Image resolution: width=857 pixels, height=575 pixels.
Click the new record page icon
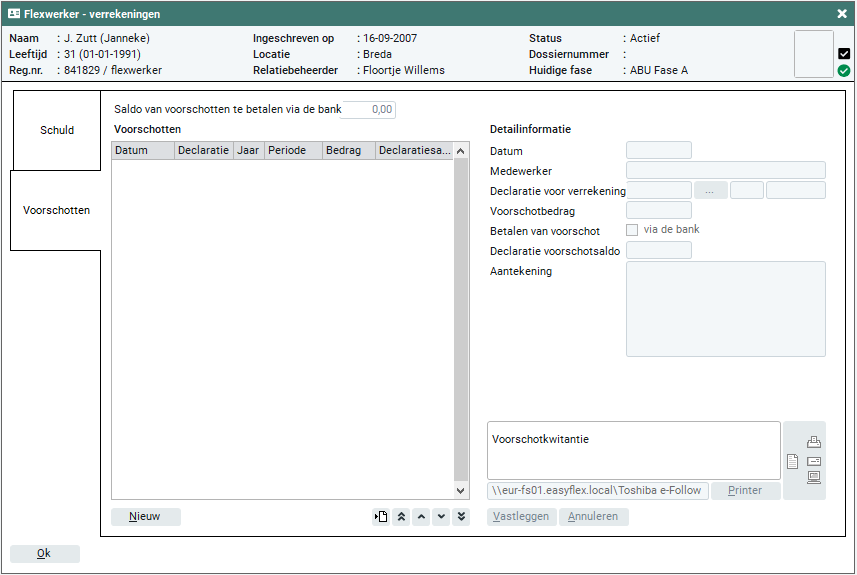click(380, 517)
